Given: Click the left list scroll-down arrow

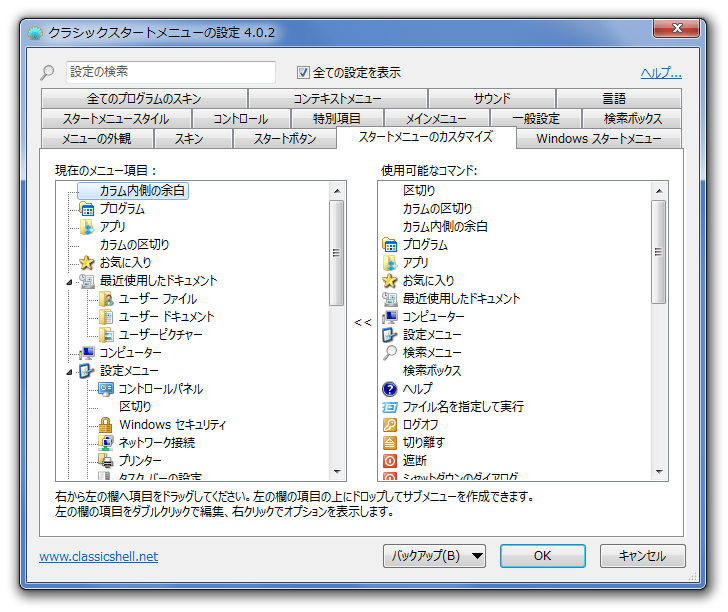Looking at the screenshot, I should (337, 472).
